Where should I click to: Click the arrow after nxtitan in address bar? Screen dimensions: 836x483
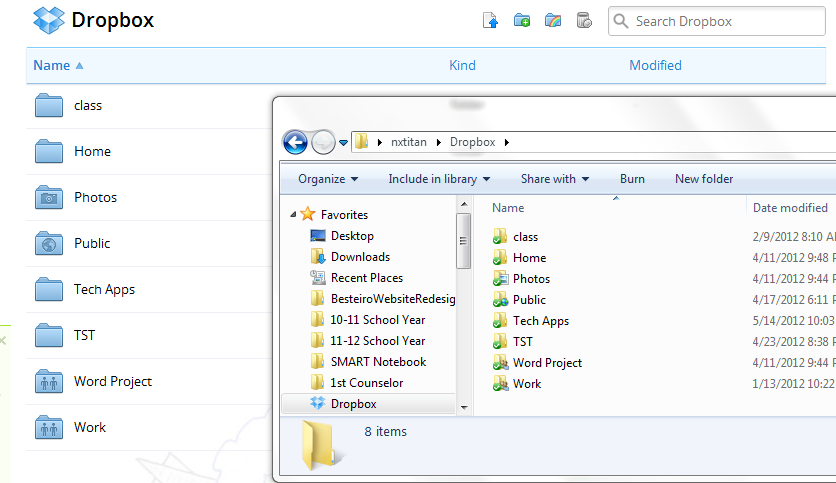[438, 142]
